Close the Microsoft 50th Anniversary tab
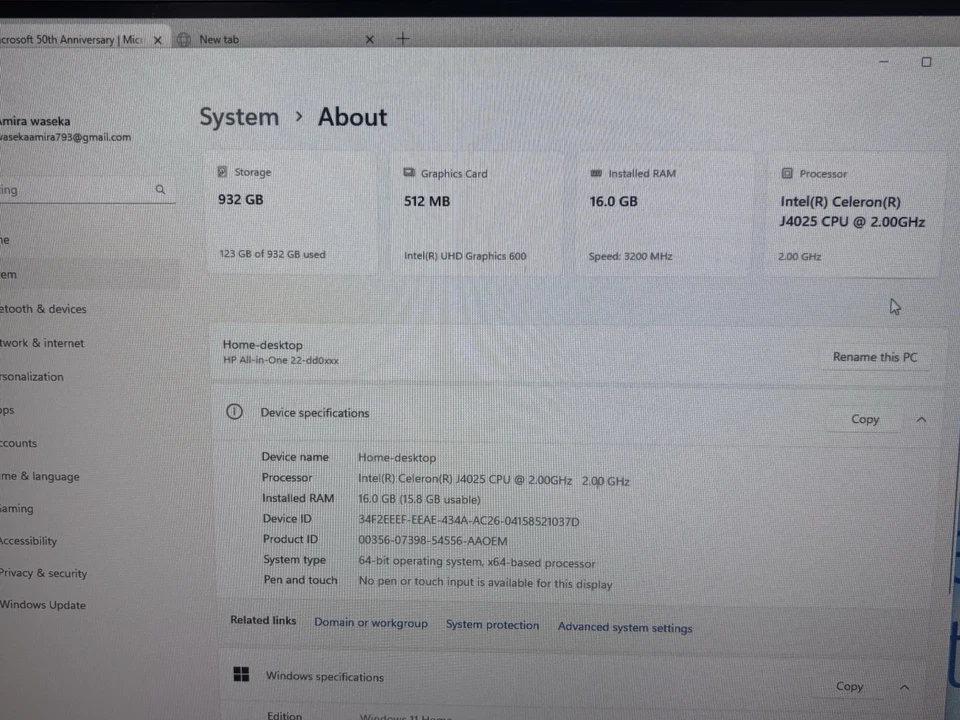 (x=157, y=40)
